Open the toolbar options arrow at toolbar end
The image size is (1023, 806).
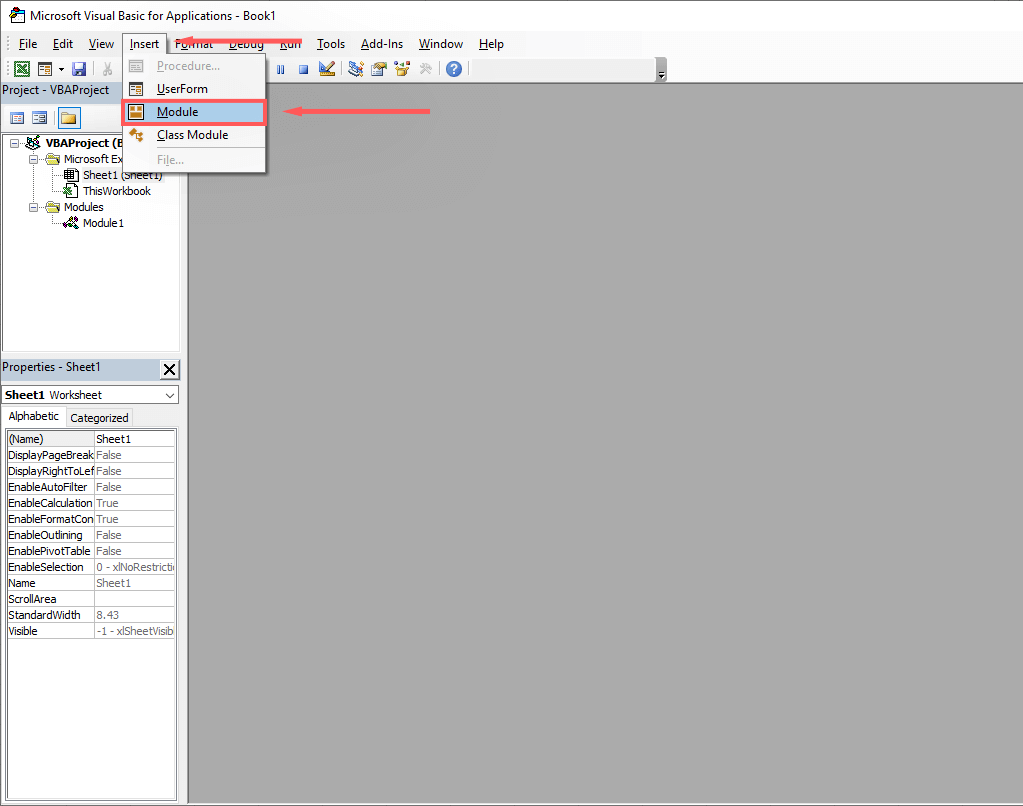[x=661, y=70]
